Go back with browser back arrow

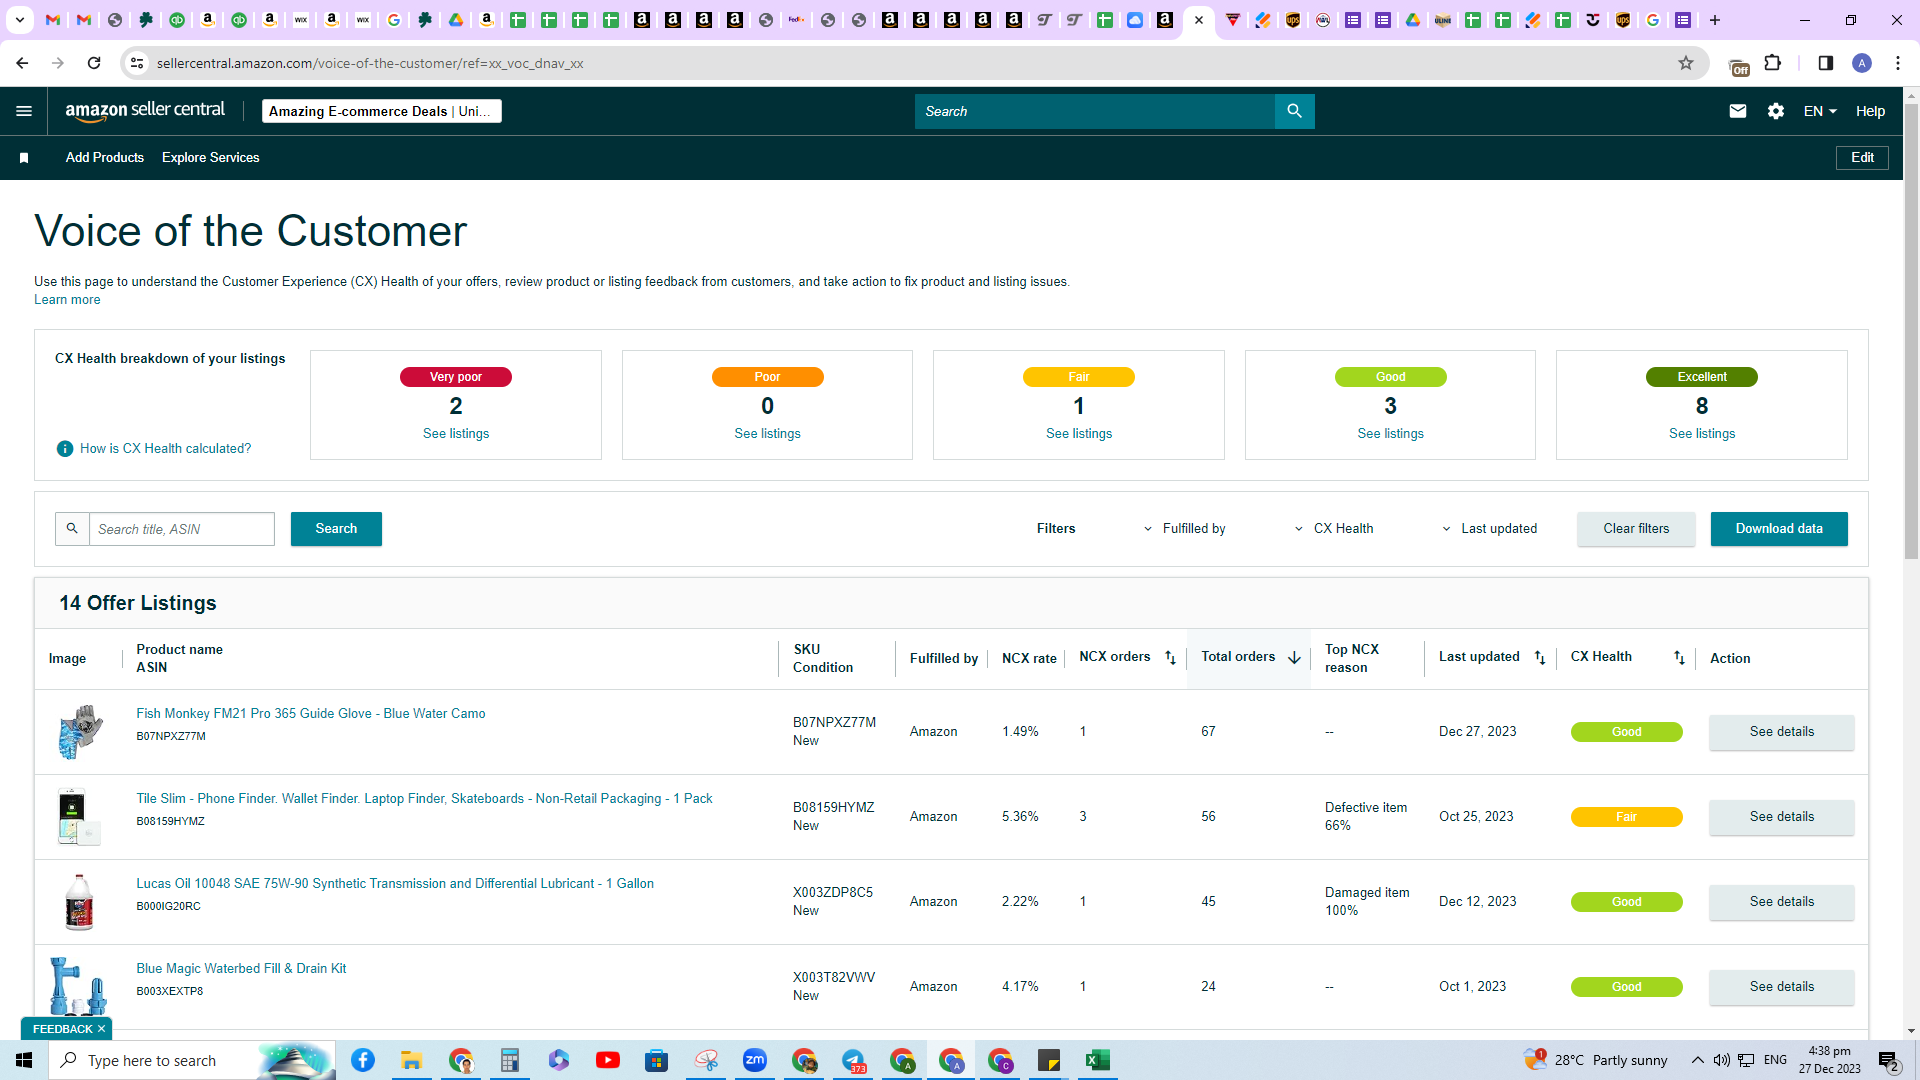point(22,63)
